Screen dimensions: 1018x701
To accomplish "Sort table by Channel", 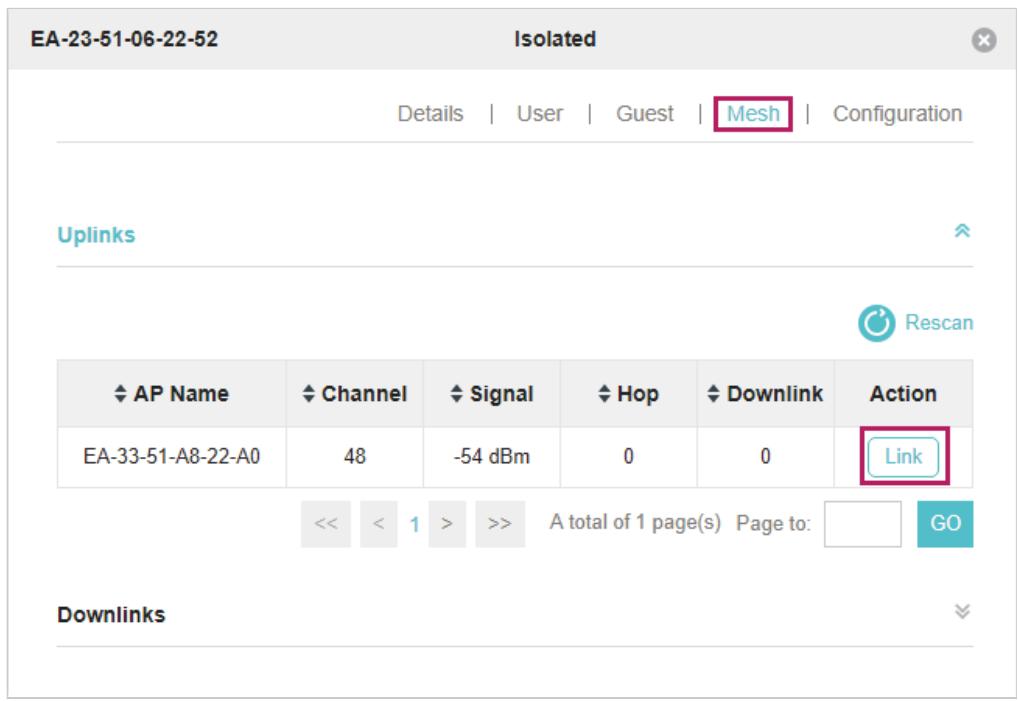I will pyautogui.click(x=354, y=393).
